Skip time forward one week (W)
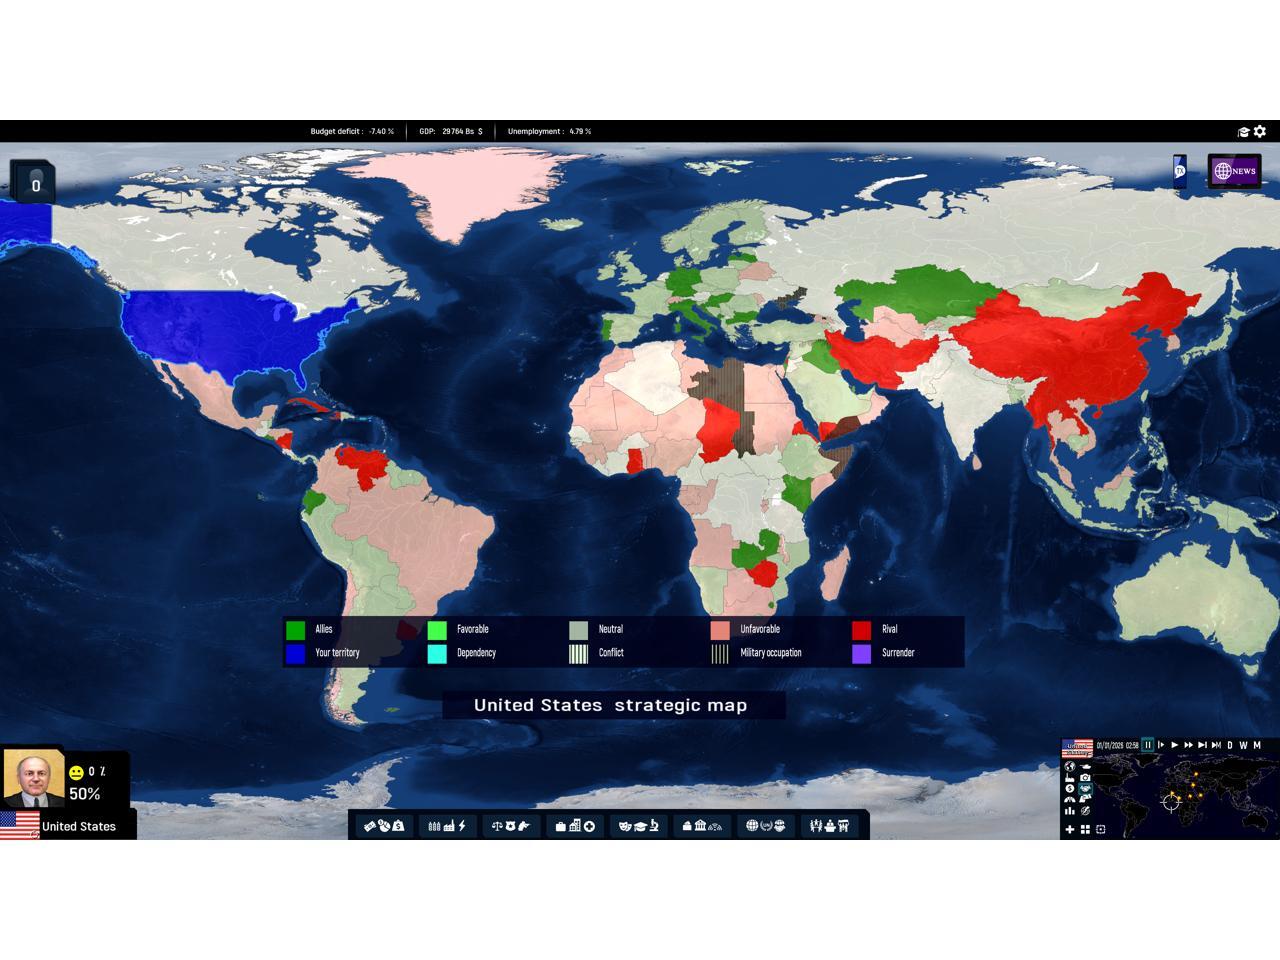This screenshot has width=1280, height=960. (x=1244, y=745)
